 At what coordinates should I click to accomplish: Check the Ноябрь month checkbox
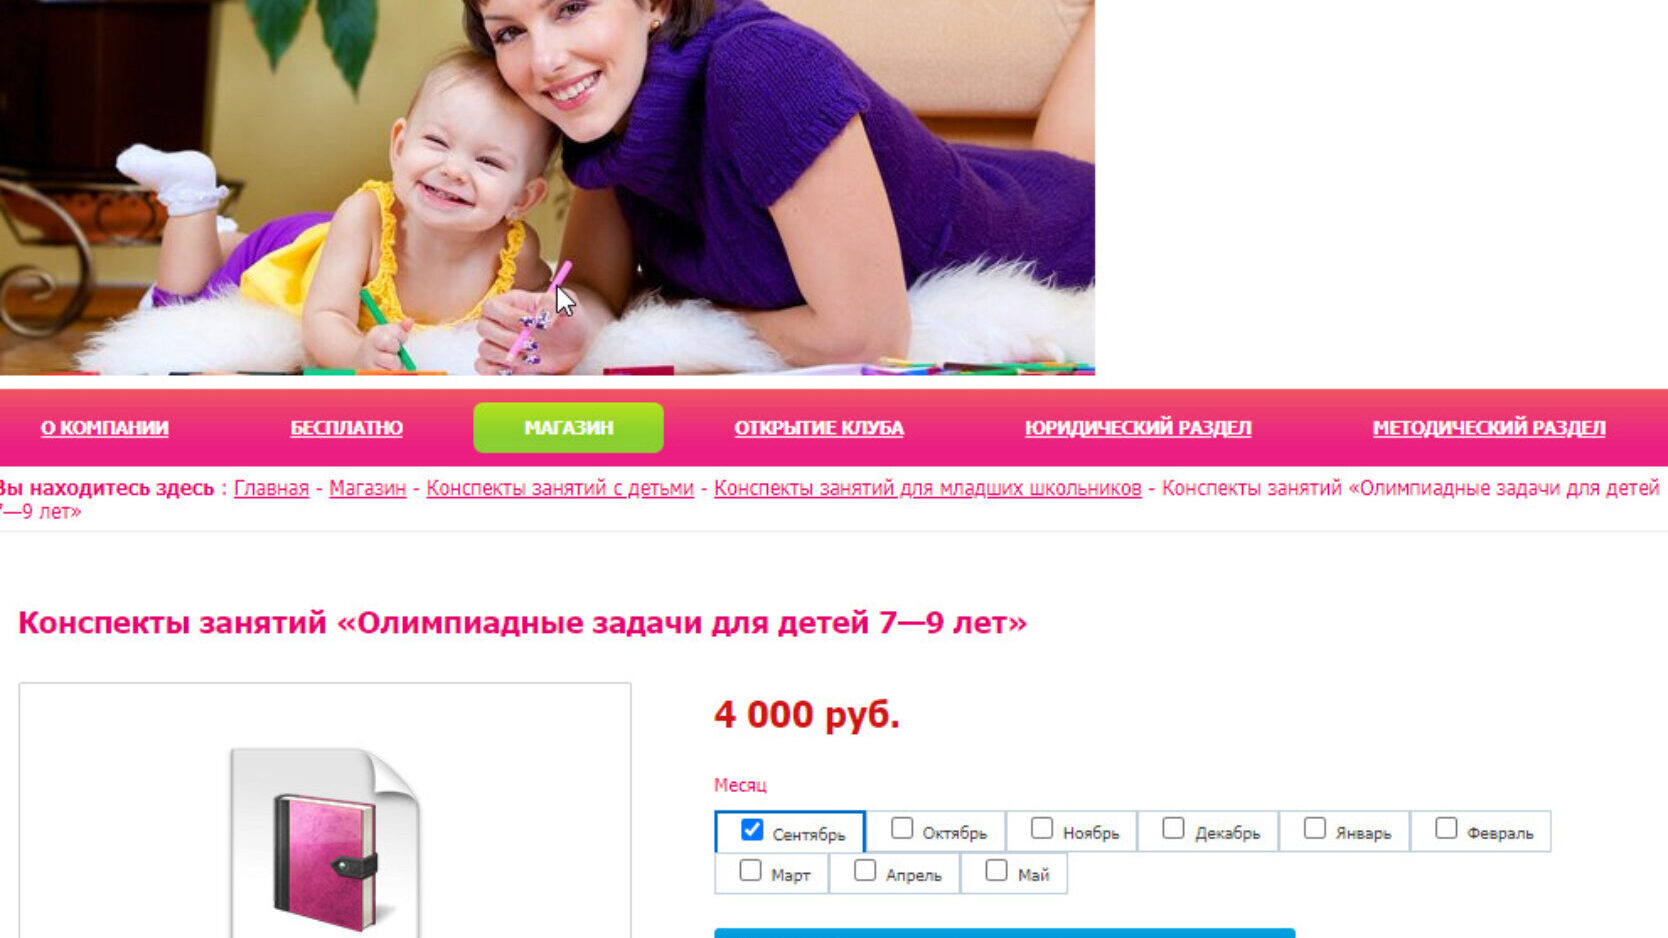click(x=1042, y=828)
